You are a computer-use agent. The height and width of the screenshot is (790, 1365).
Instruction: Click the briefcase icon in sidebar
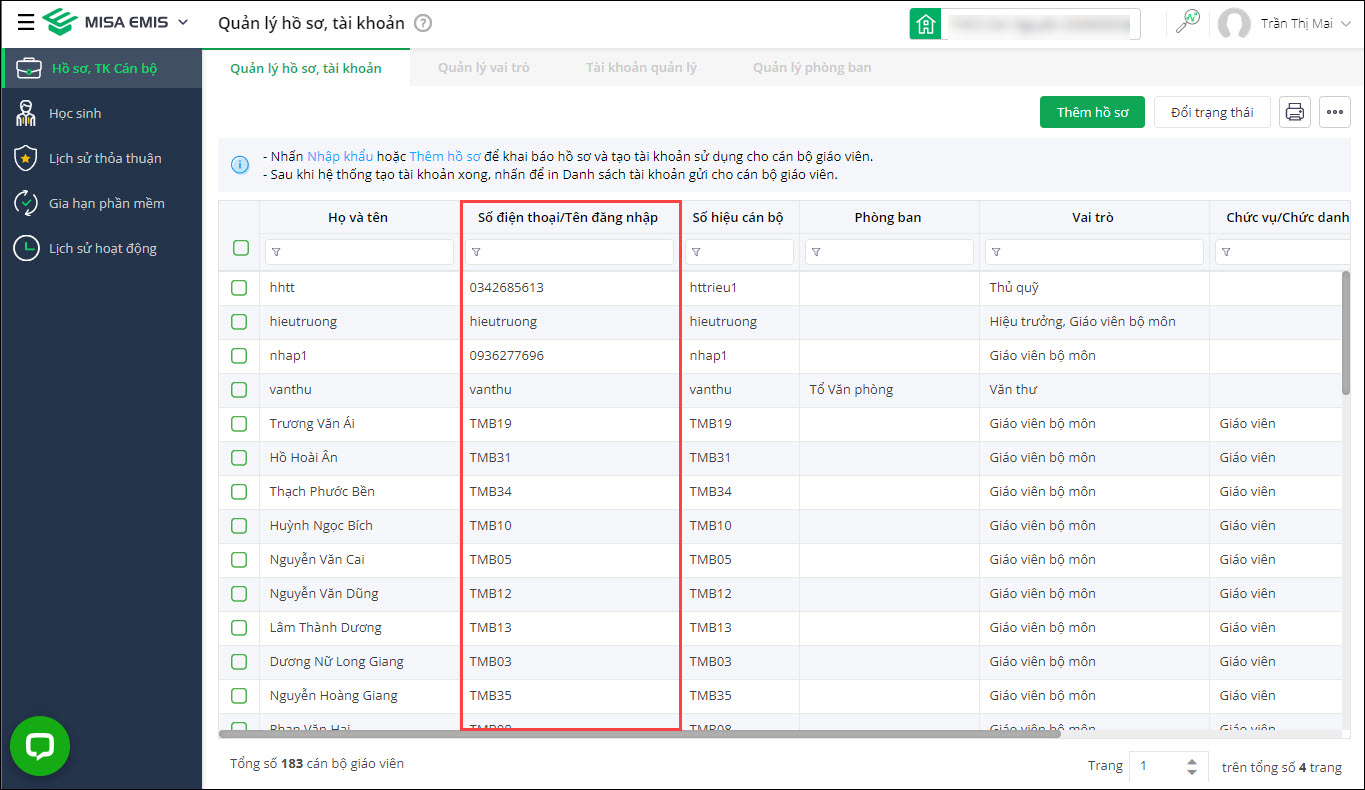click(29, 68)
